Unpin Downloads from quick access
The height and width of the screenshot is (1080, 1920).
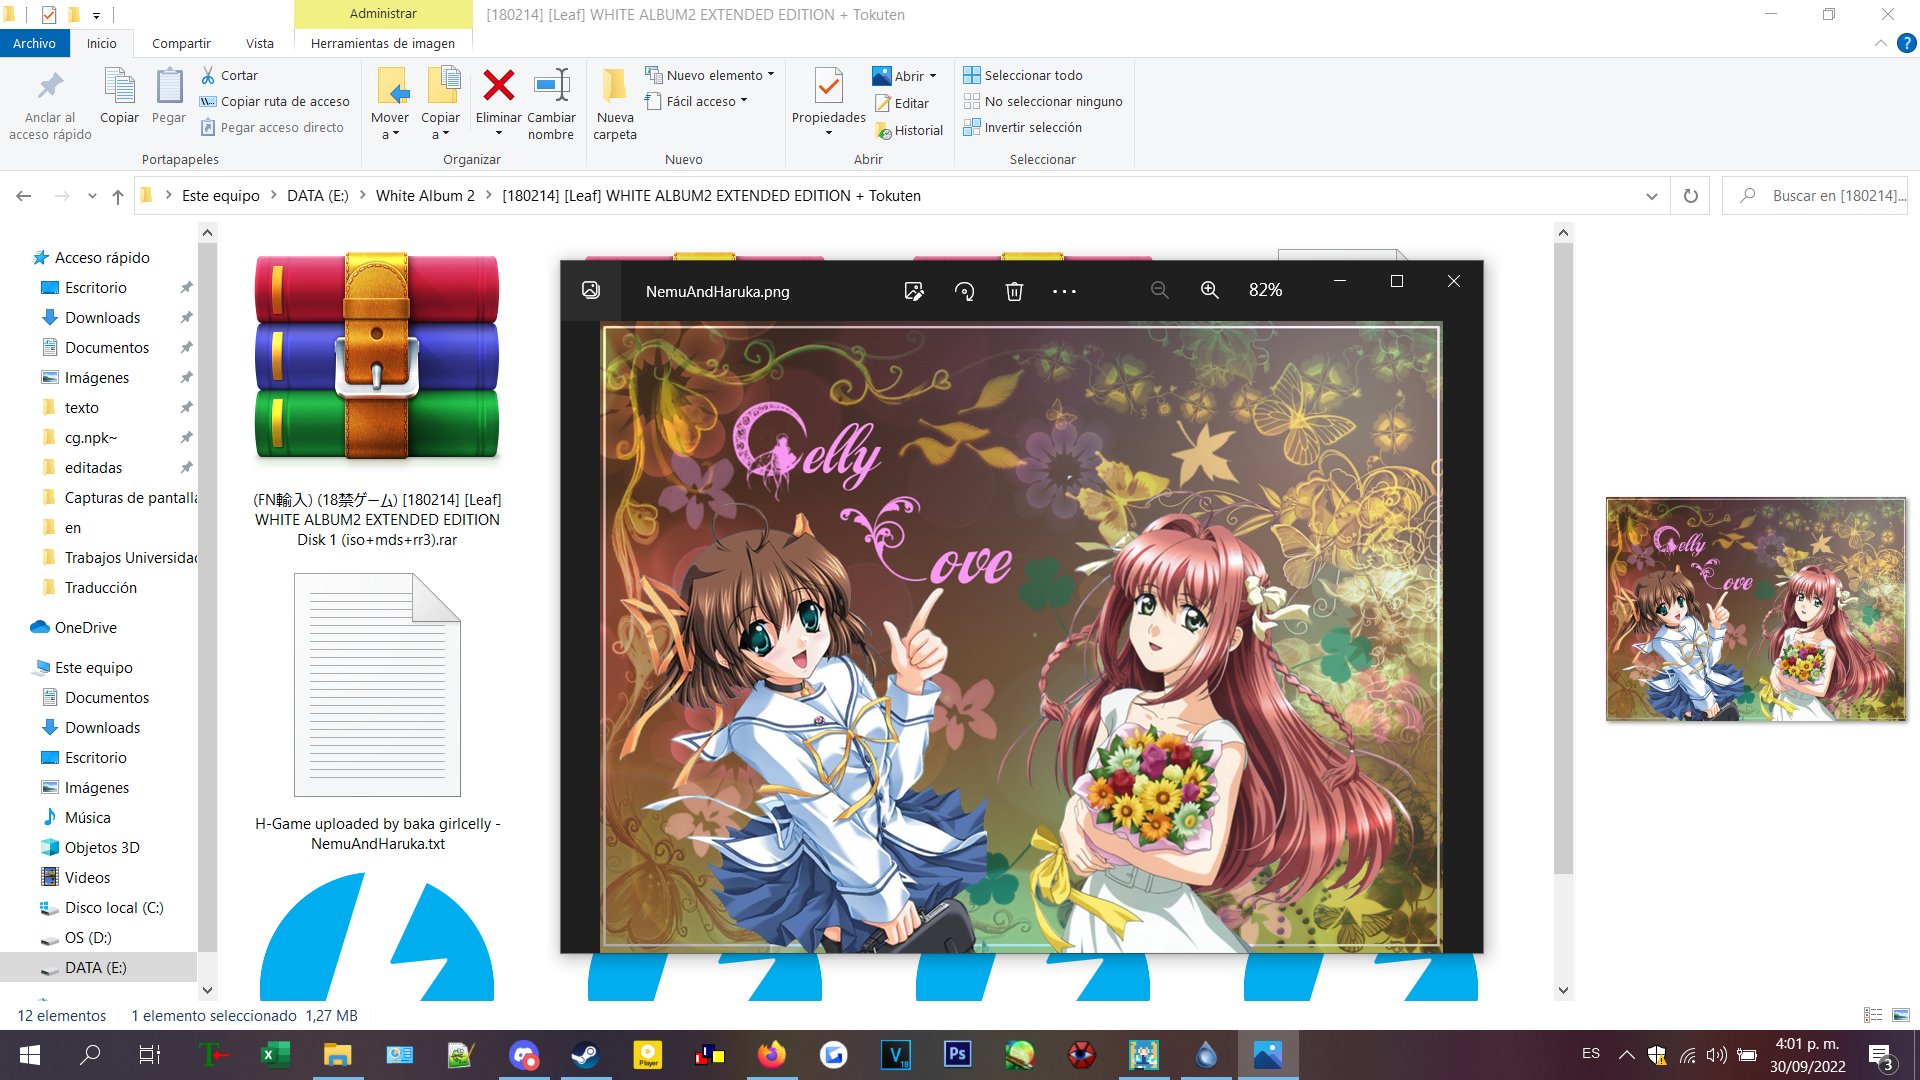click(x=186, y=318)
